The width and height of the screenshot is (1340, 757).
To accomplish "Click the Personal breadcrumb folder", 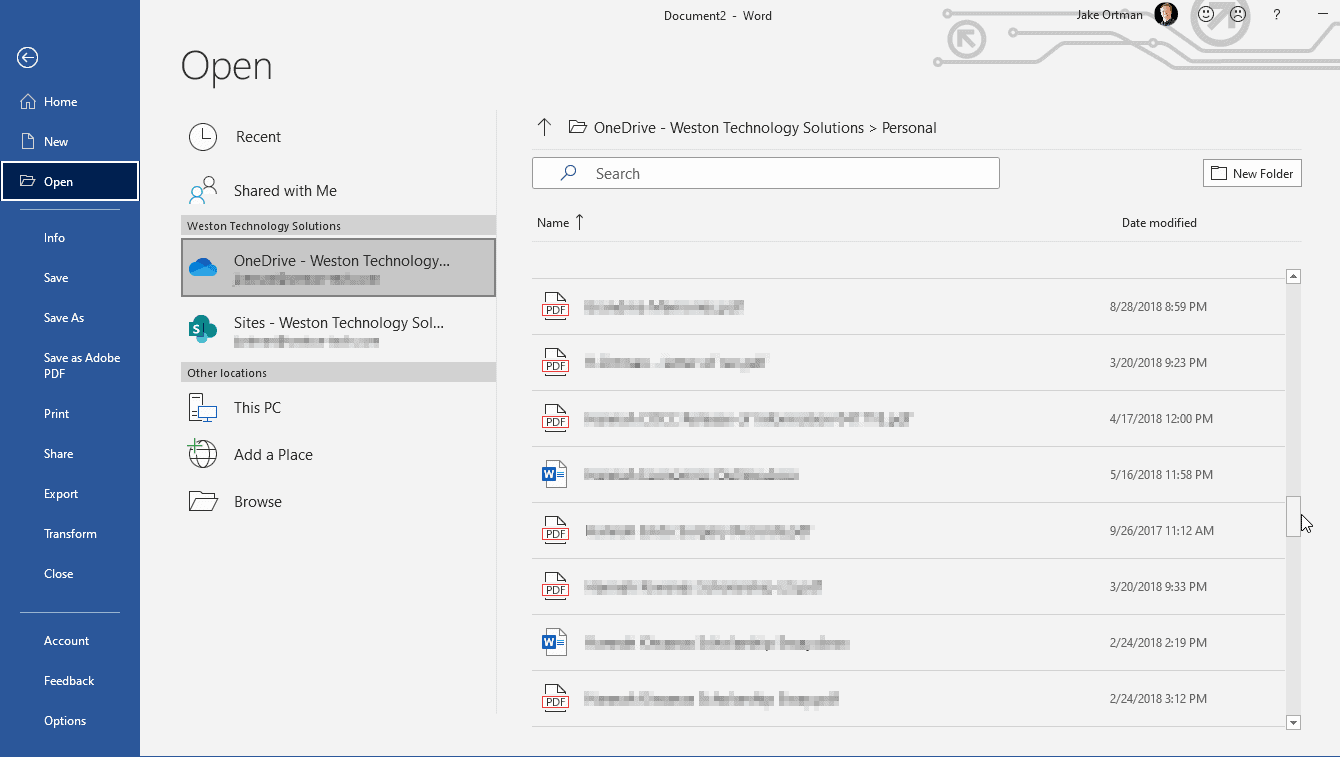I will (909, 128).
